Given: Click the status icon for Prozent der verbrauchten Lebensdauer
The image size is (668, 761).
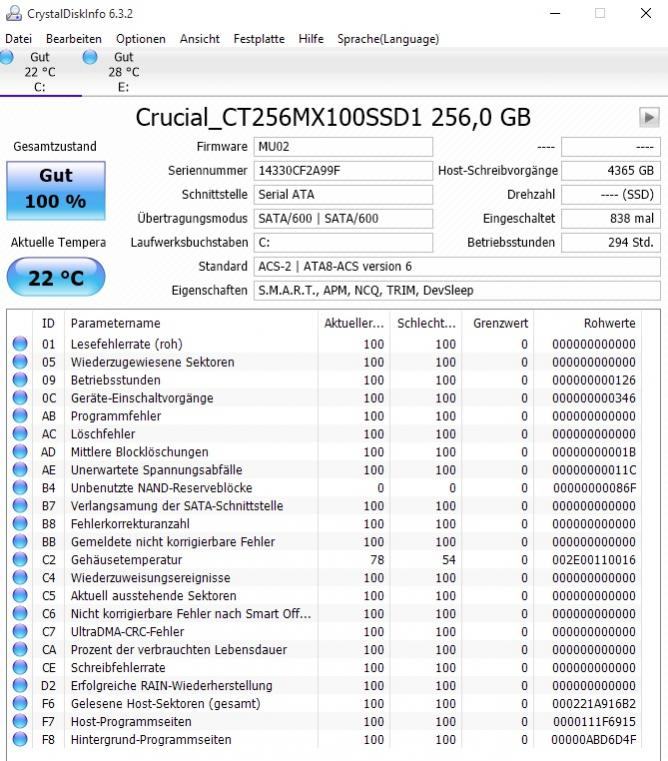Looking at the screenshot, I should click(x=20, y=649).
